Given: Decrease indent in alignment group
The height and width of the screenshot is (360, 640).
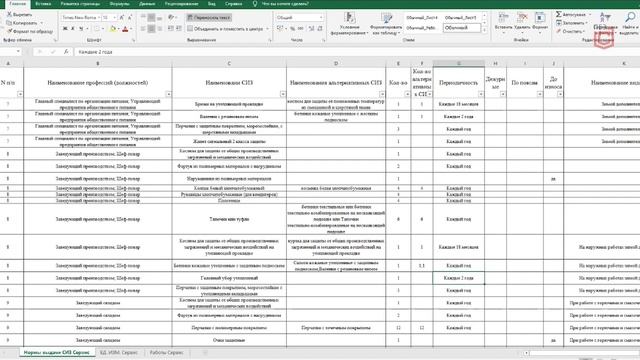Looking at the screenshot, I should click(x=171, y=29).
